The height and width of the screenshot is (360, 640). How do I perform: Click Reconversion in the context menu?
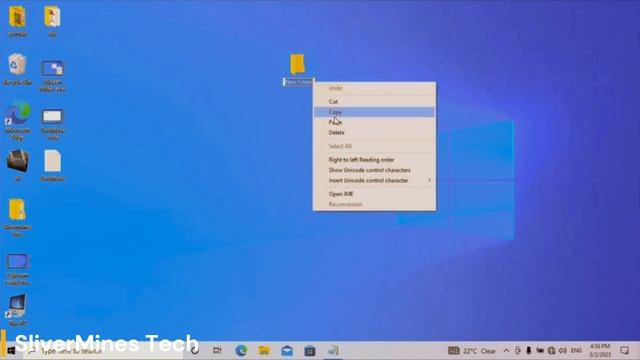[374, 204]
